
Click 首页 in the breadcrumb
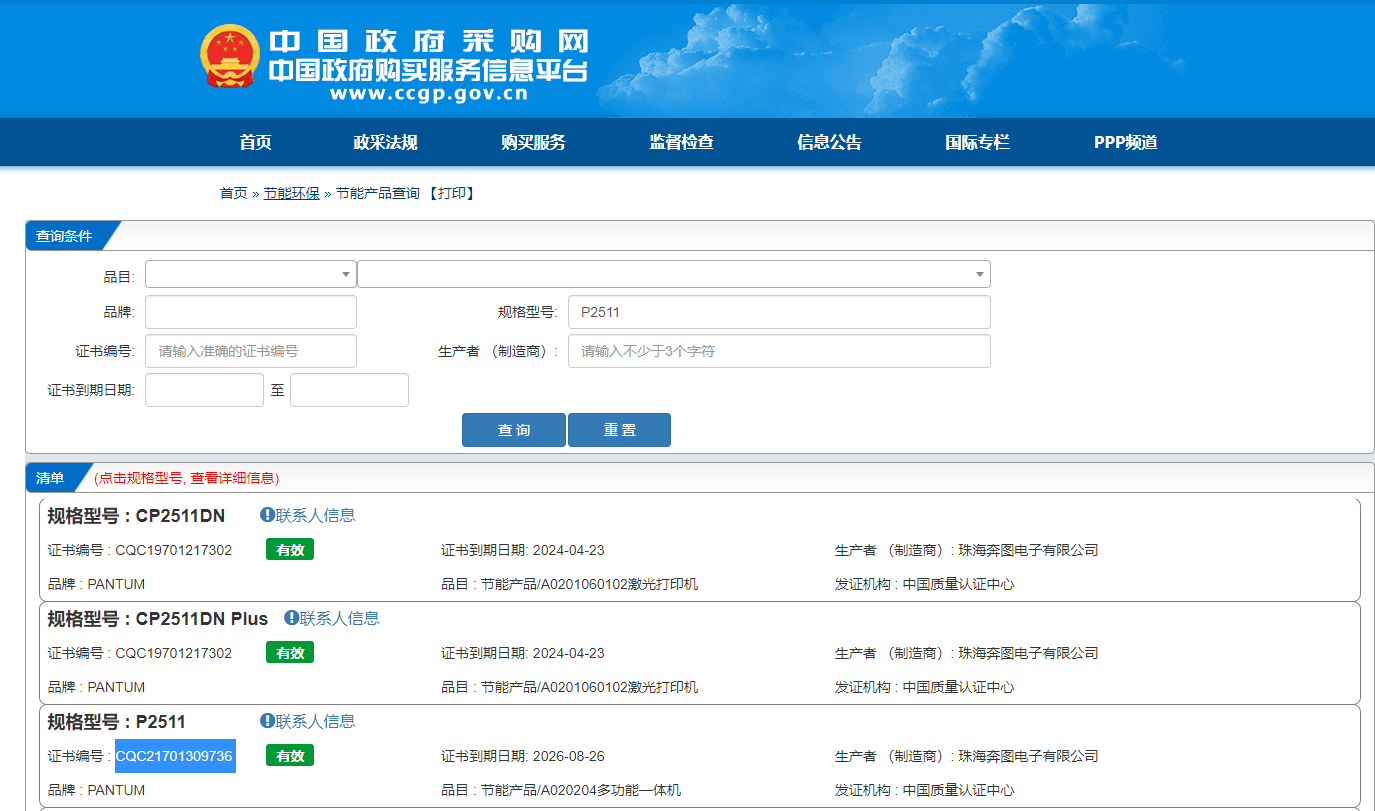233,193
